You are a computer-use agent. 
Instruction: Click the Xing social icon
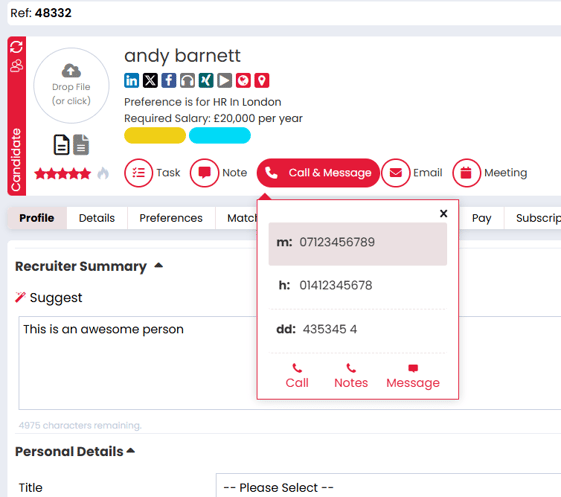(x=206, y=81)
